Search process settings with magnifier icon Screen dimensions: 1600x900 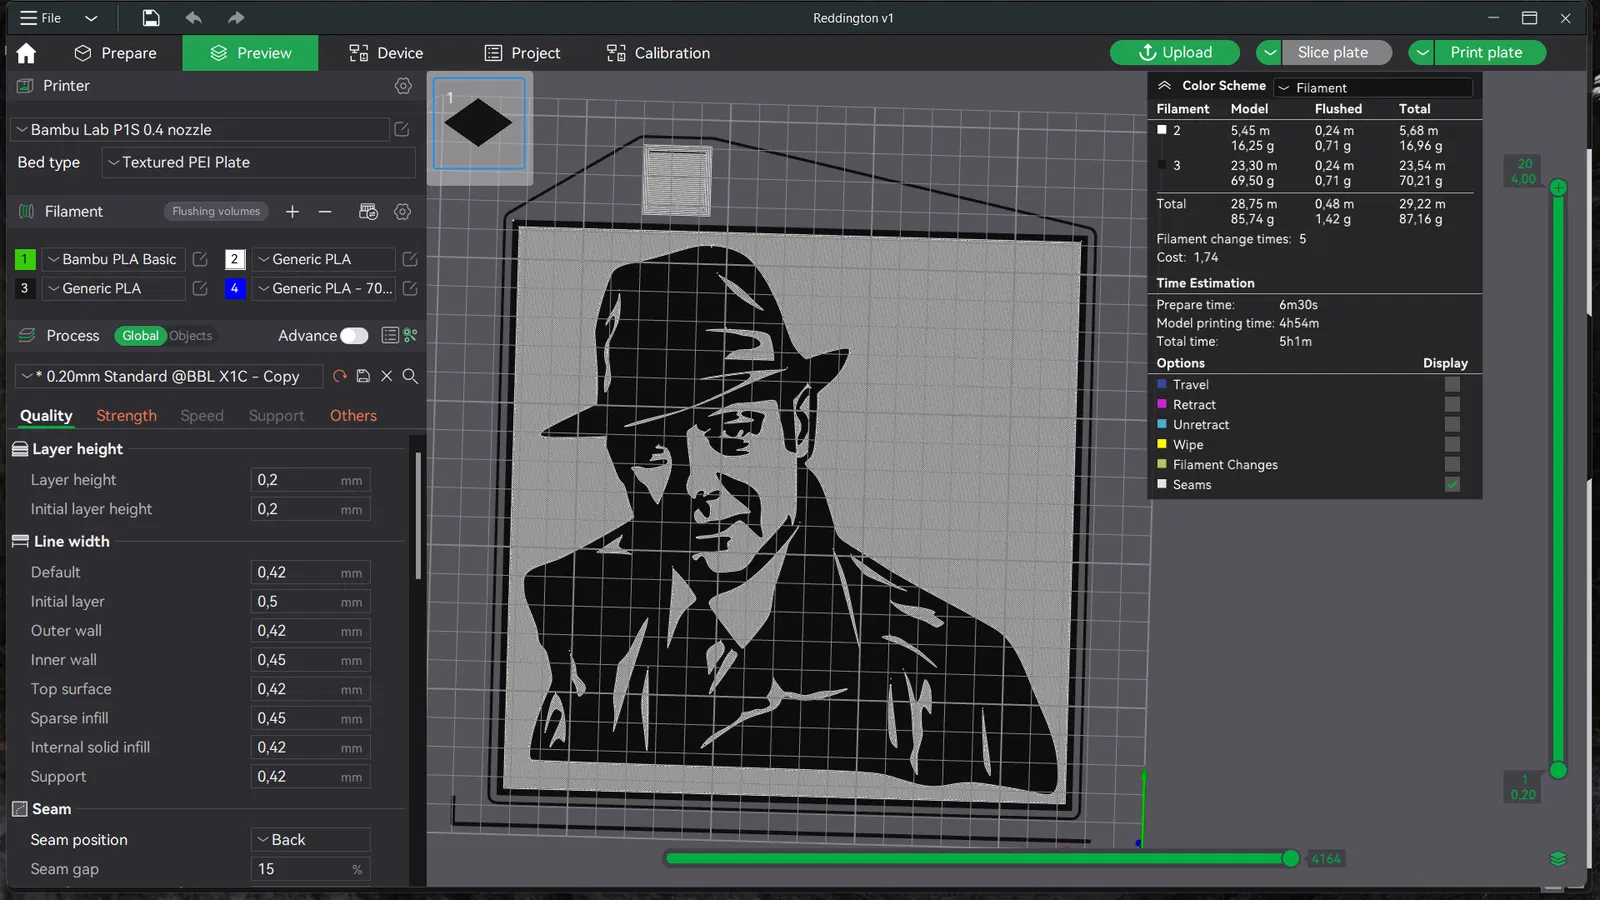tap(410, 376)
